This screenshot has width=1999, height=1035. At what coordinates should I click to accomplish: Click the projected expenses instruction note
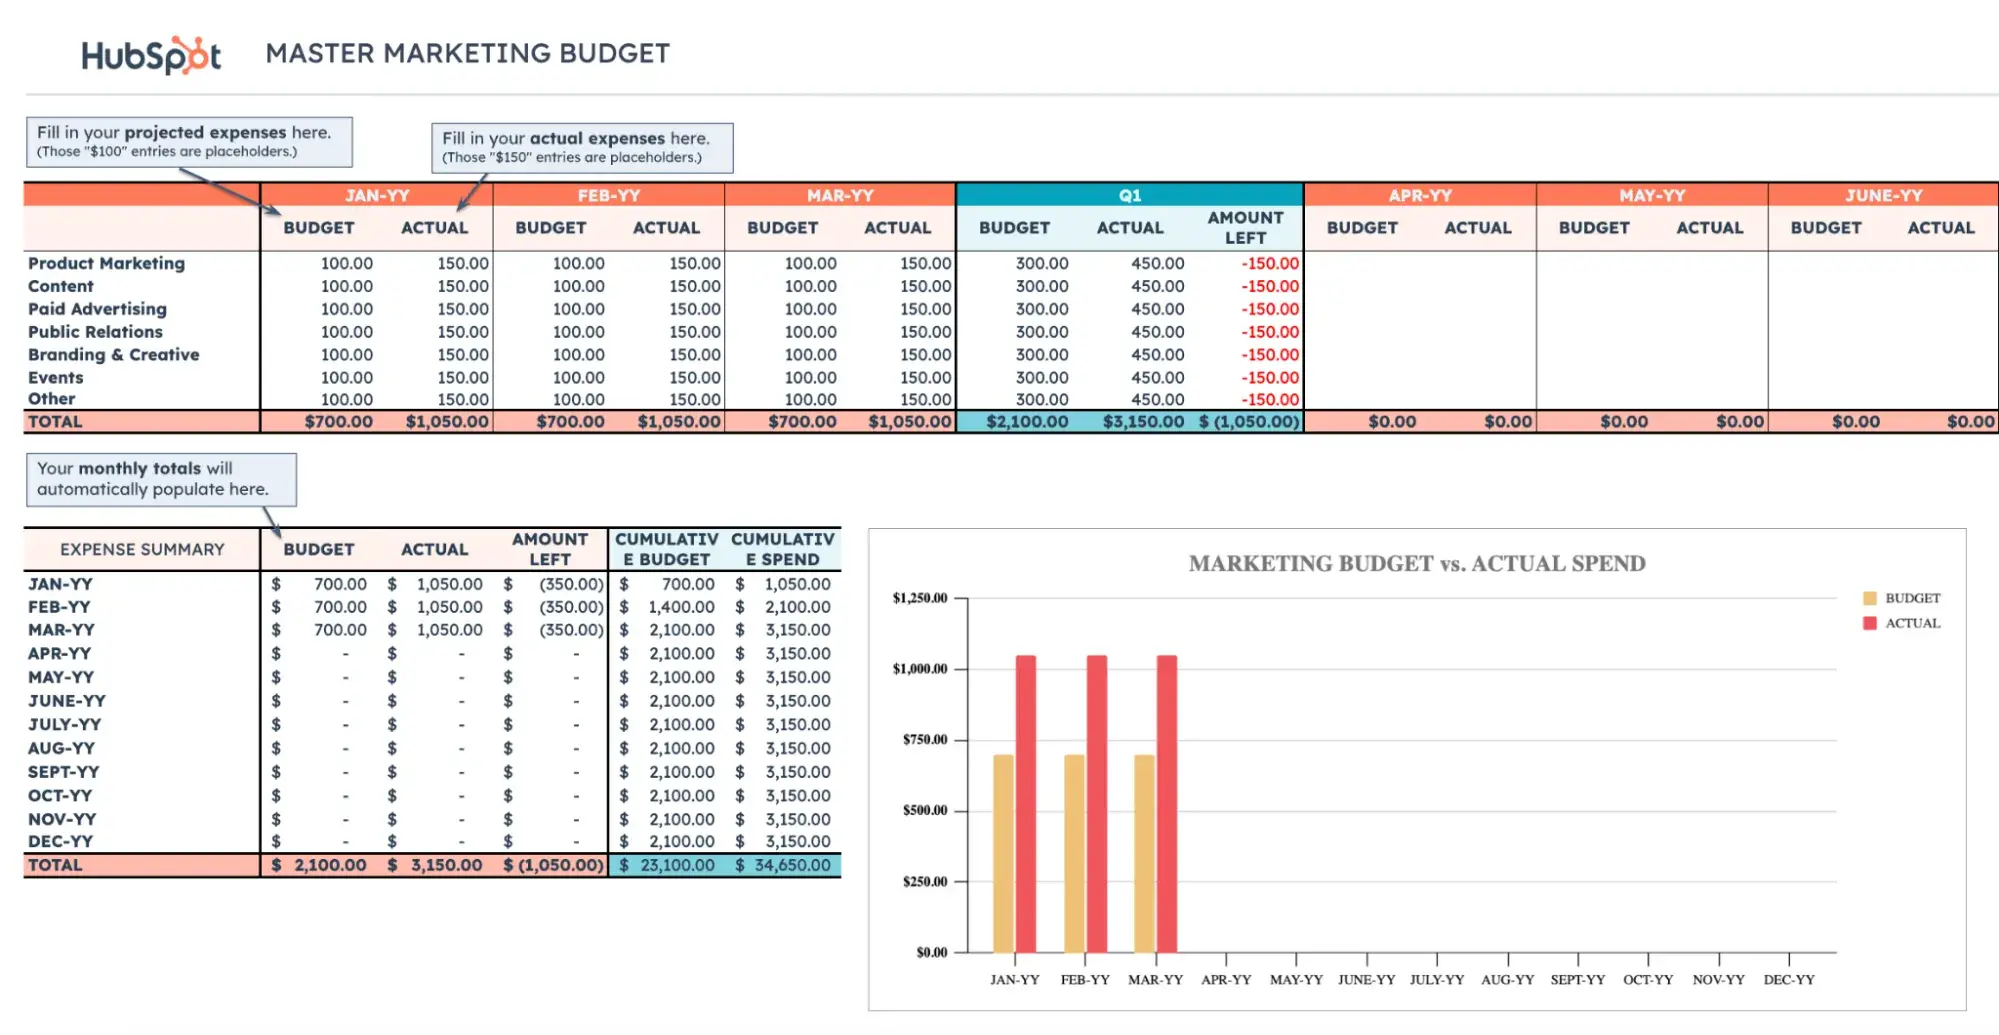tap(188, 141)
